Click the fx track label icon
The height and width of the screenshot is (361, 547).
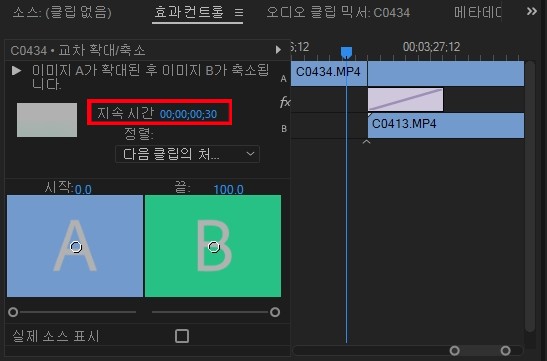[x=285, y=102]
